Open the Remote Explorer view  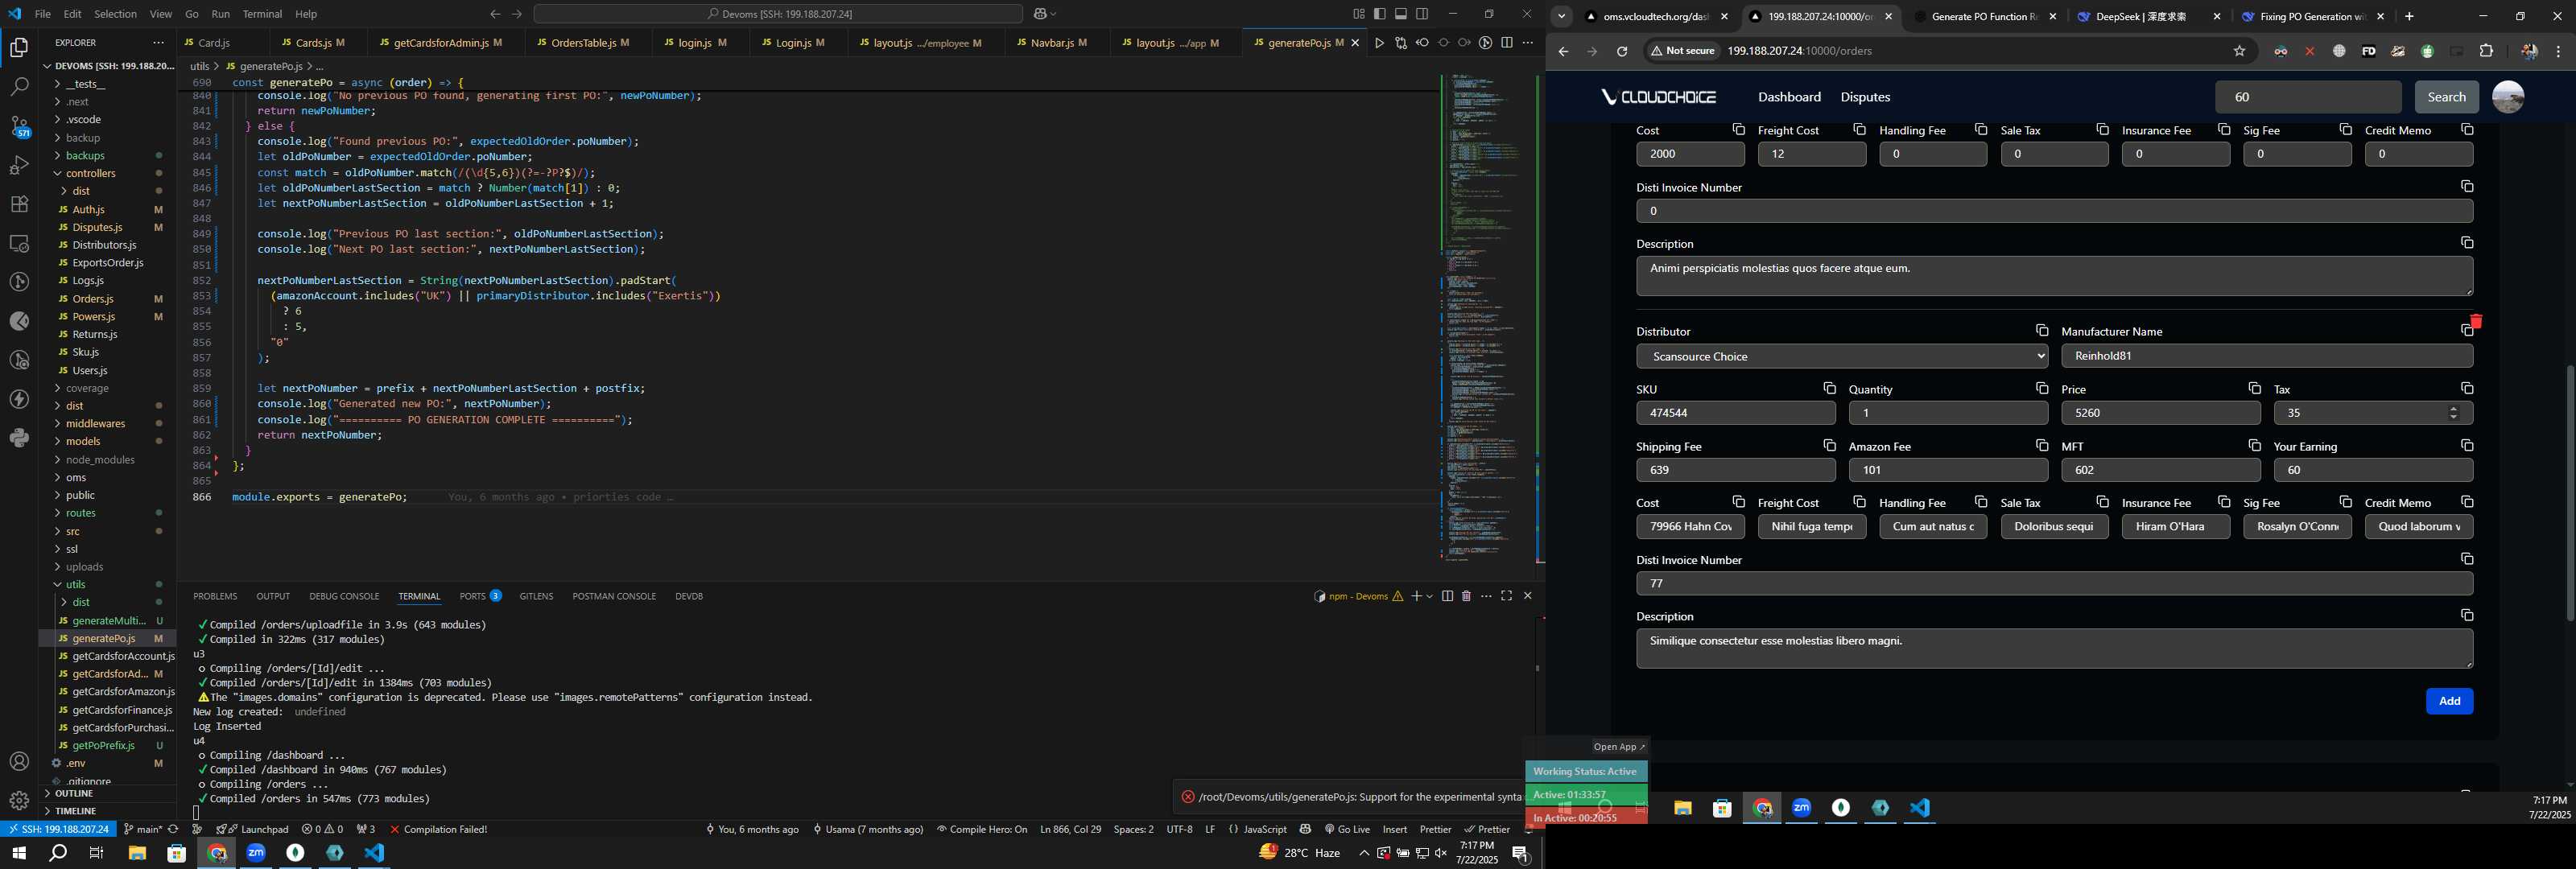[19, 243]
